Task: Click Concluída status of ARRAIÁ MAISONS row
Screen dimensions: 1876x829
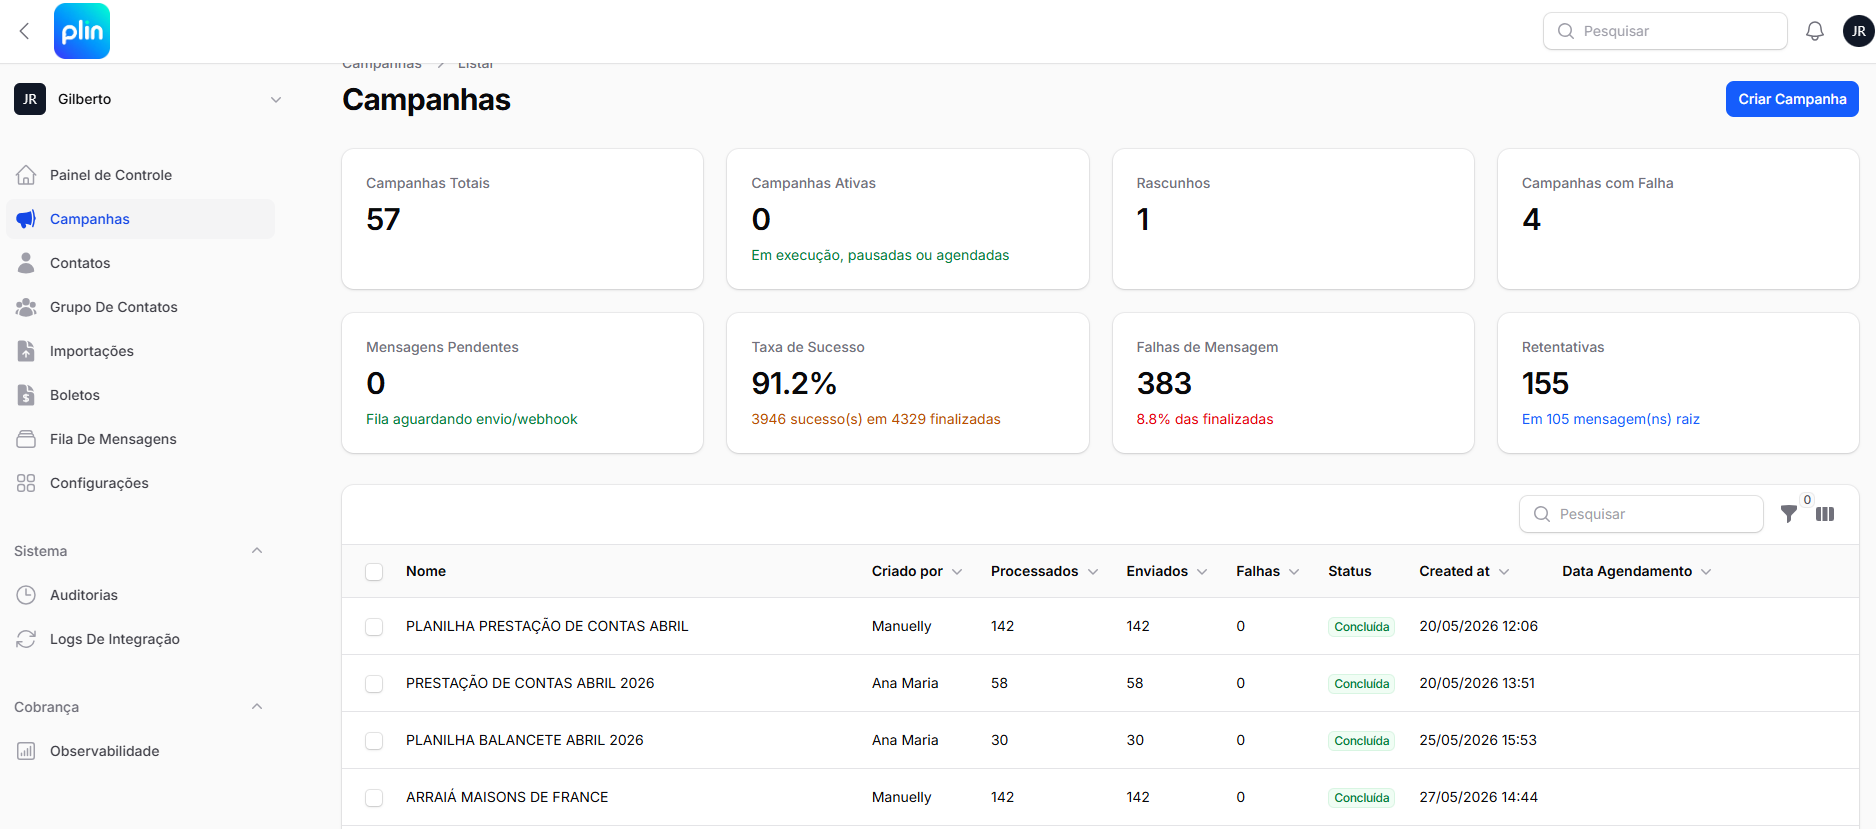Action: pos(1361,798)
